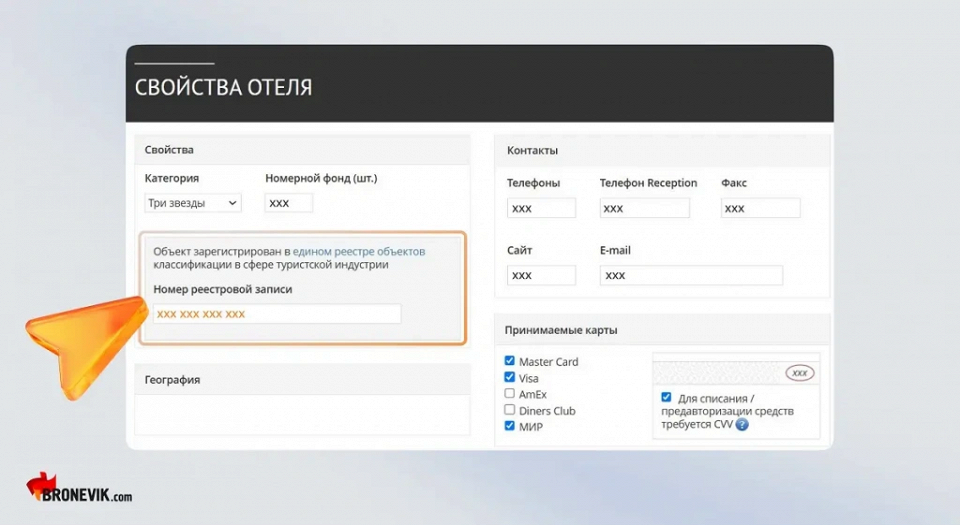Click the circled XXX CVV code on card
This screenshot has height=525, width=960.
tap(799, 373)
